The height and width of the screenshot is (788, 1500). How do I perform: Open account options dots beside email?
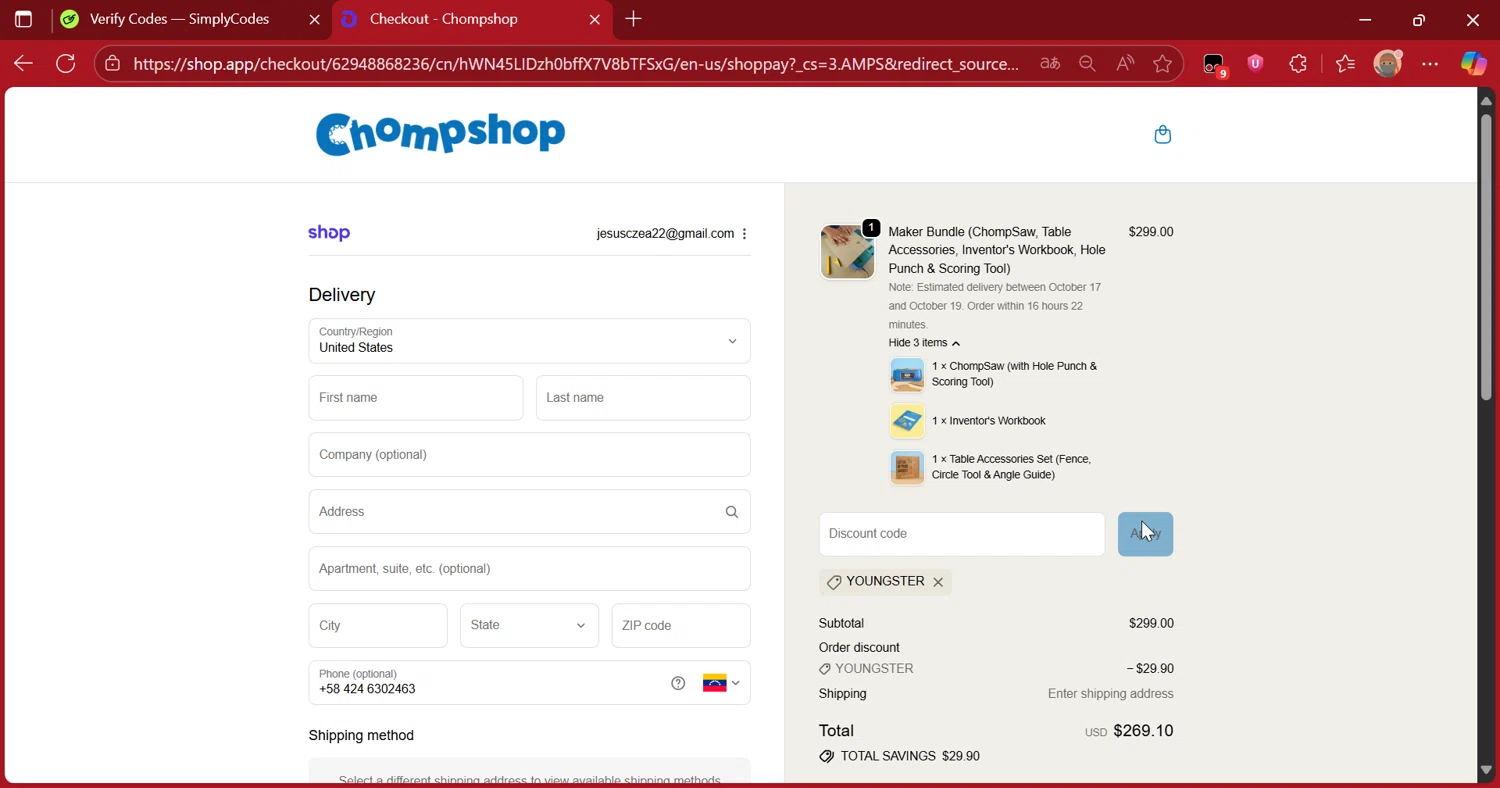744,234
